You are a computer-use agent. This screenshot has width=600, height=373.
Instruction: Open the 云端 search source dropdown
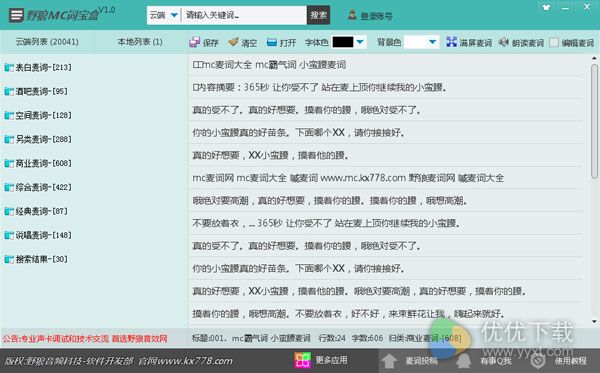(163, 15)
